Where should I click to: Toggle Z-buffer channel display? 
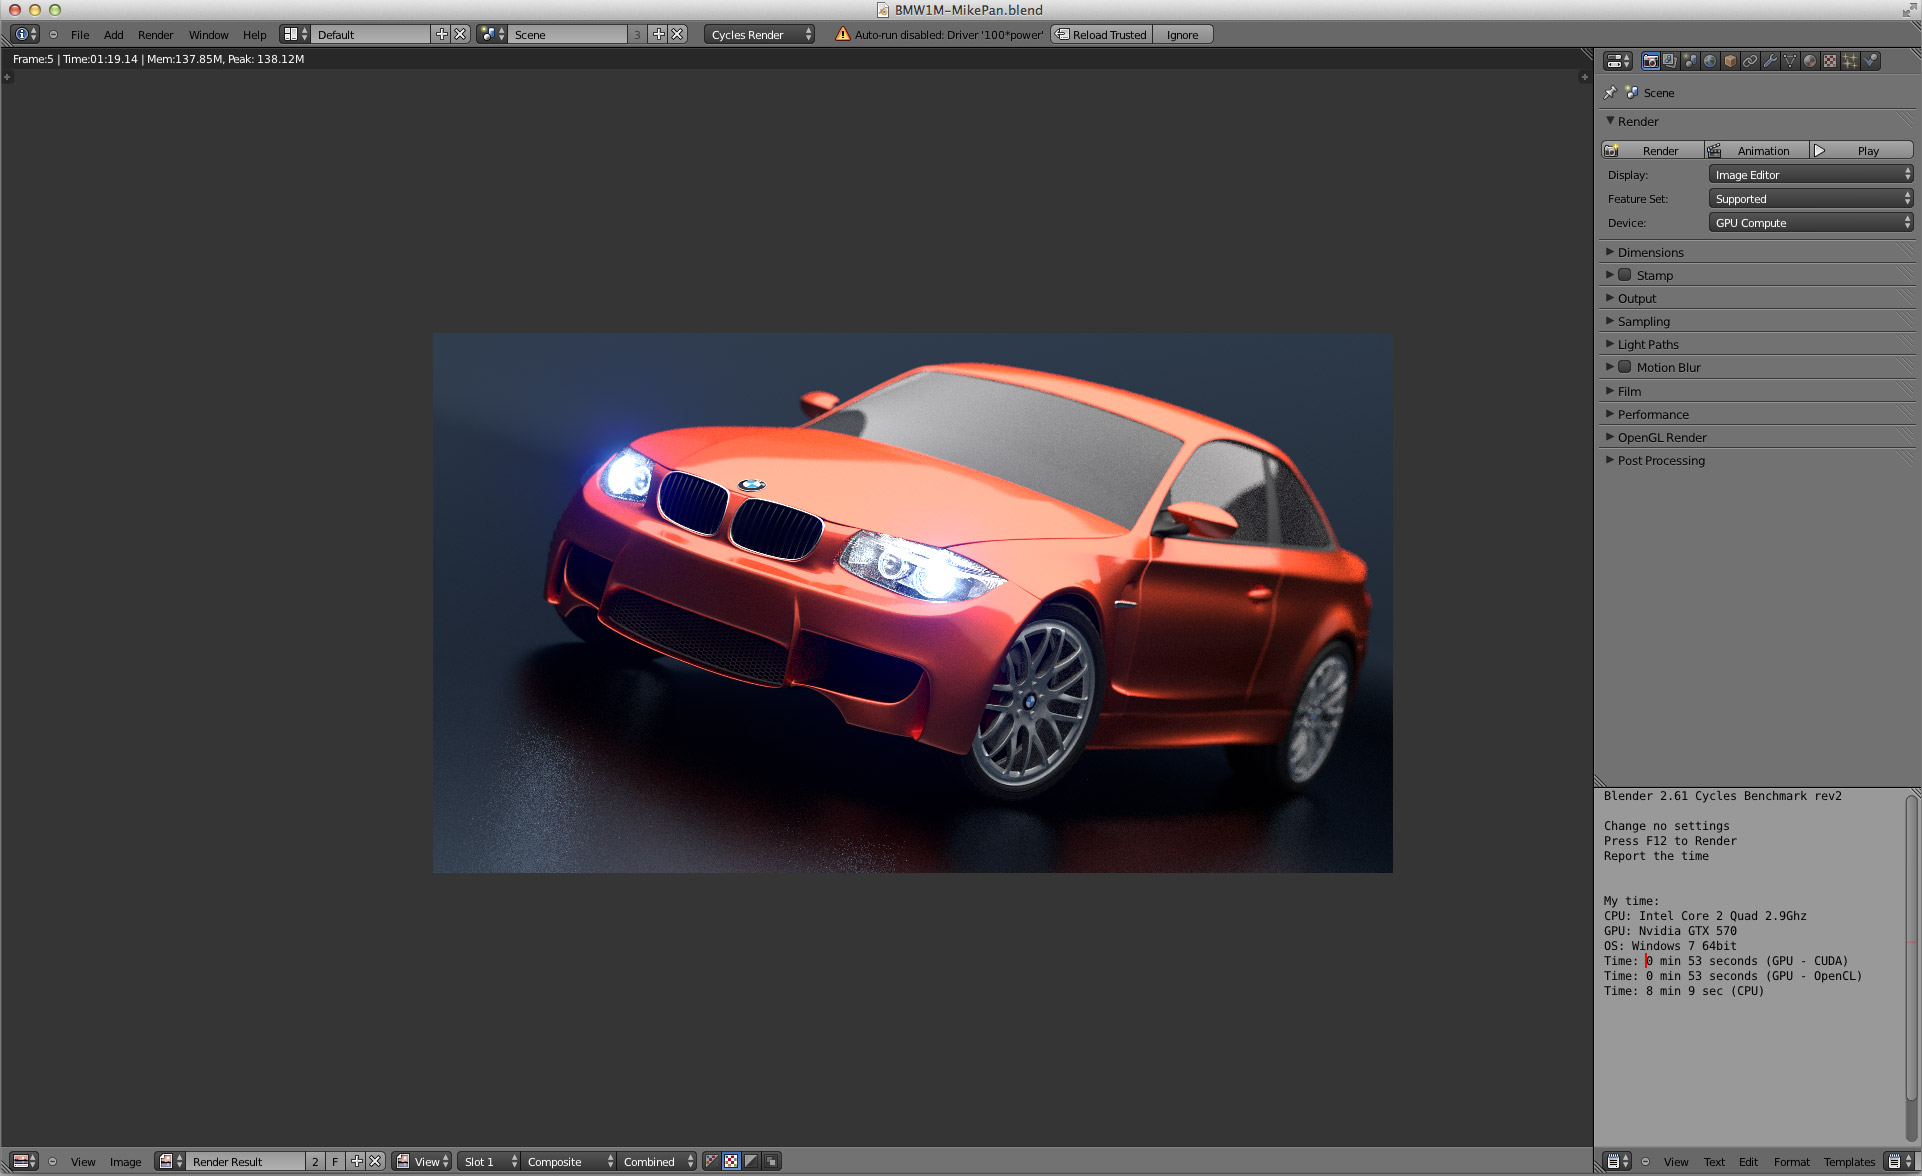pos(771,1161)
